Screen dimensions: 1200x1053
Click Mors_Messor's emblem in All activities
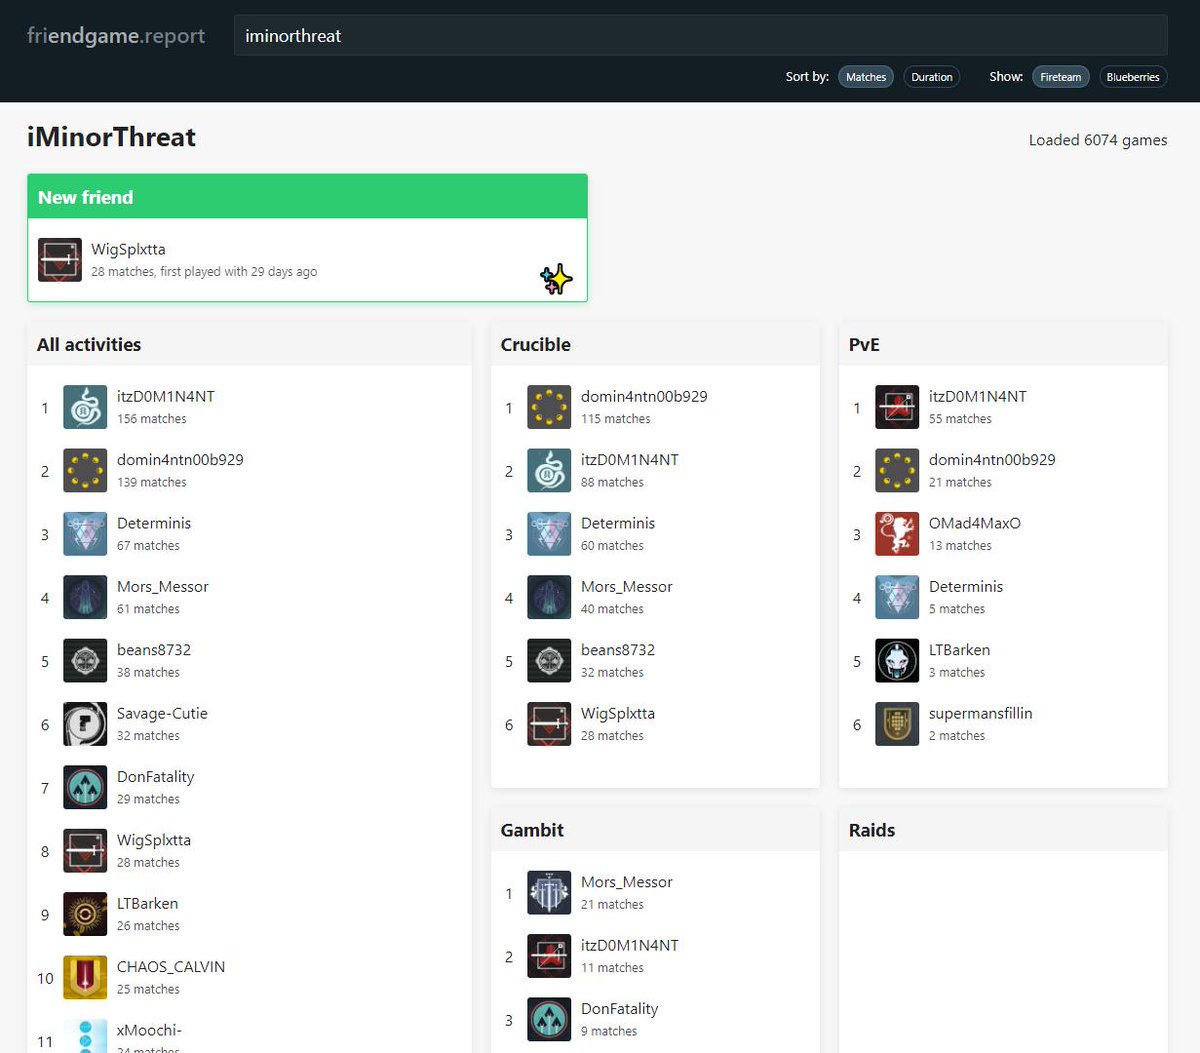[85, 597]
